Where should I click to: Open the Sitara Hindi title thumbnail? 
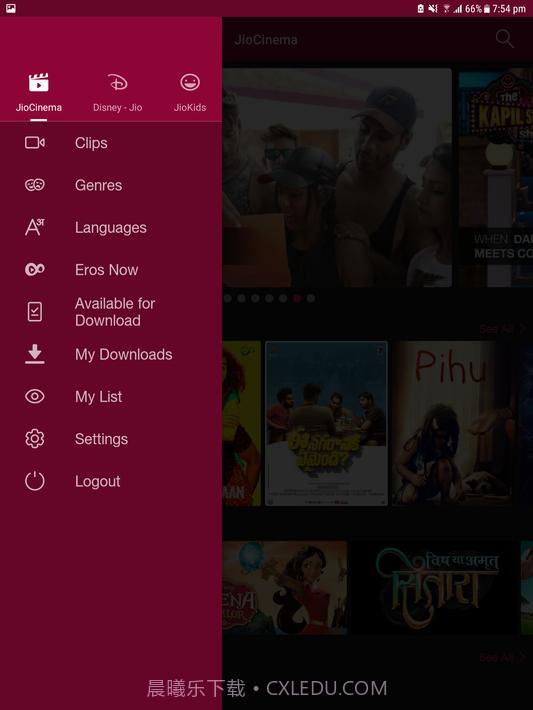435,587
